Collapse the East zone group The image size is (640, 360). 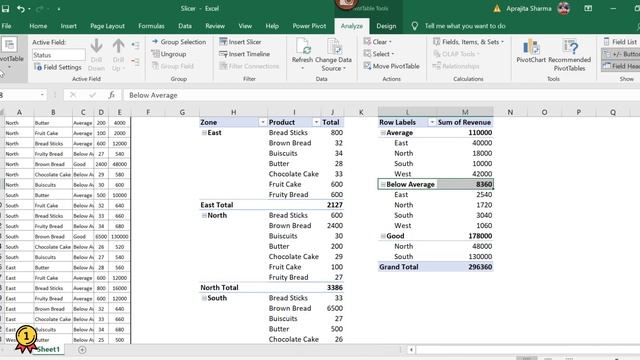click(x=204, y=133)
